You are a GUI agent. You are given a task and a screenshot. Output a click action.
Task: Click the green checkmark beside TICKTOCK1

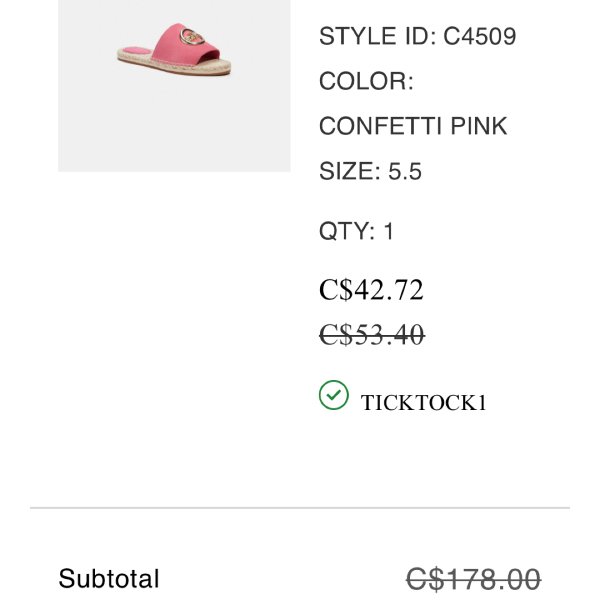click(x=334, y=396)
